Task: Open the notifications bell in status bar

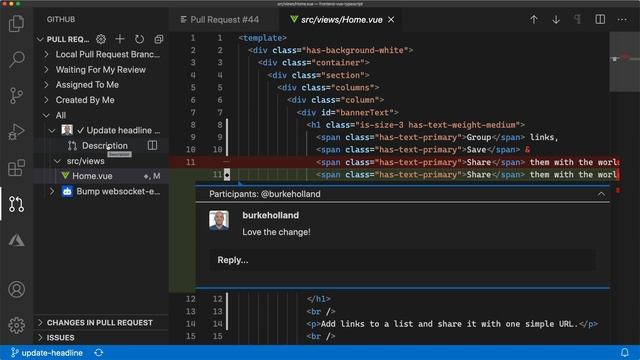Action: [624, 353]
